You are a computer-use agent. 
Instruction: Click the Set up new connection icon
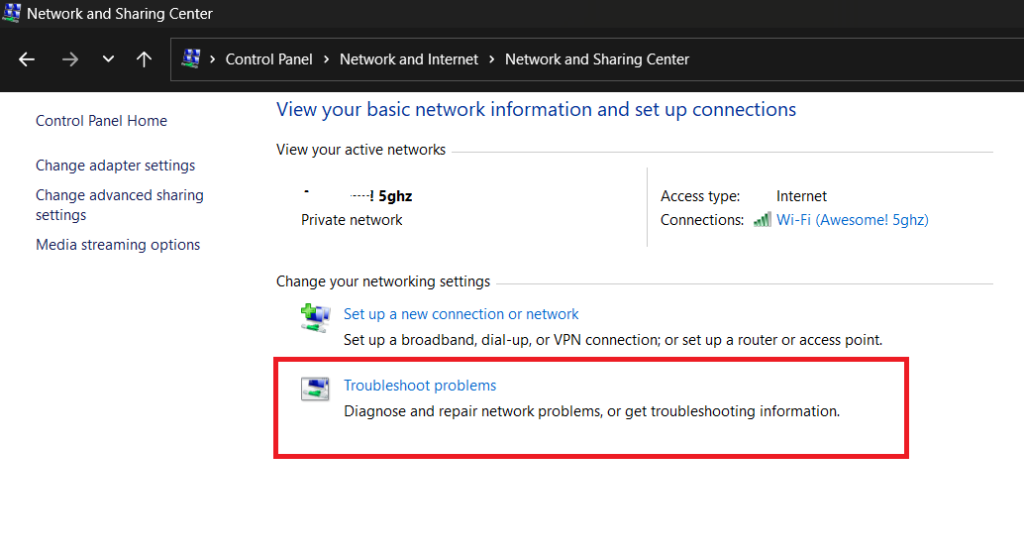point(315,318)
